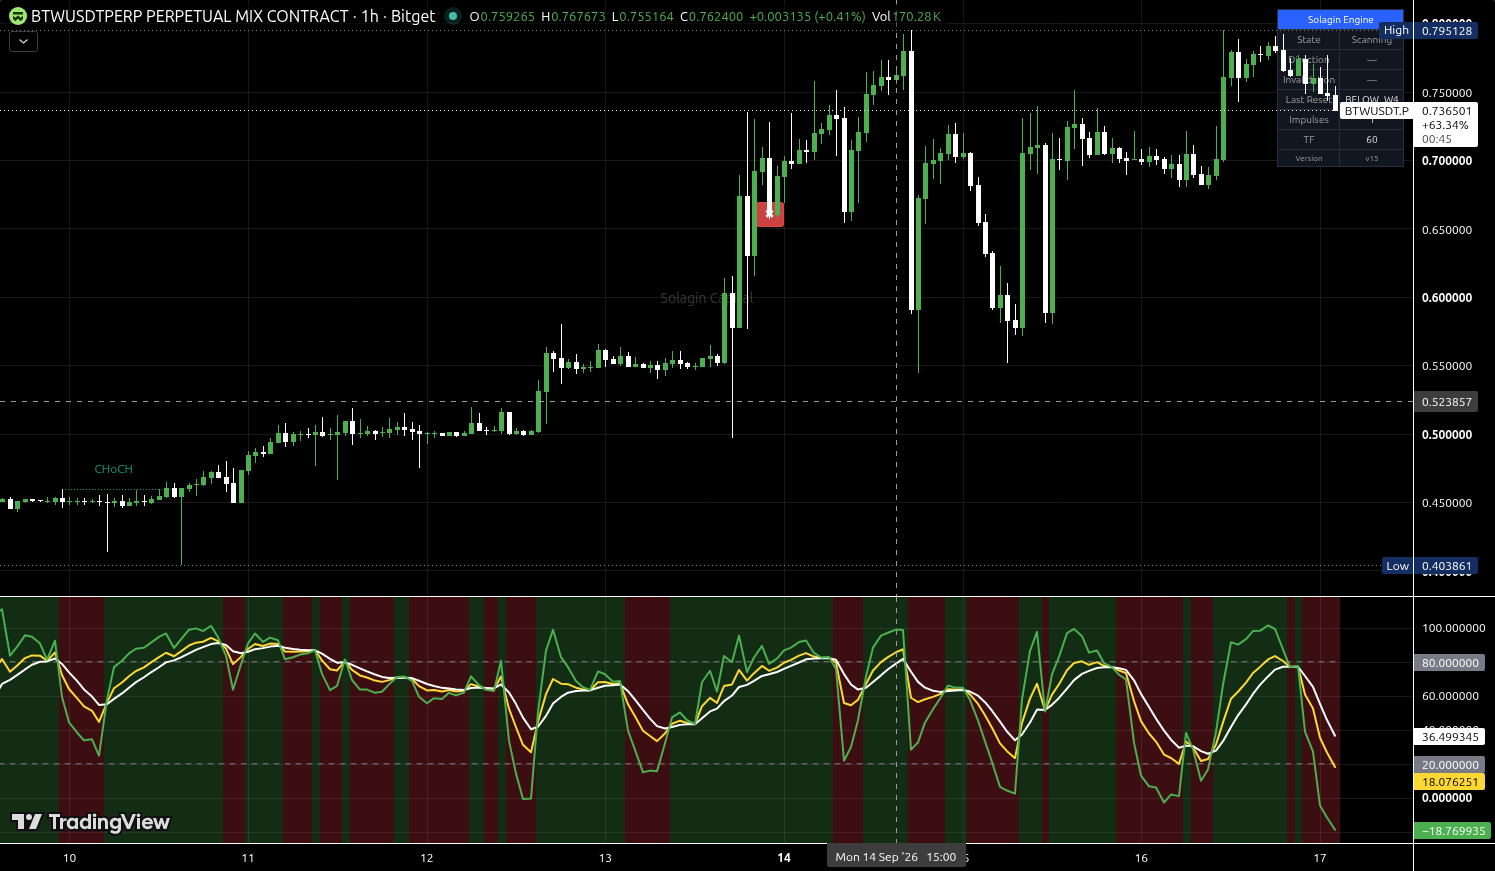This screenshot has width=1495, height=871.
Task: Click the green BTW symbol logo icon
Action: click(18, 16)
